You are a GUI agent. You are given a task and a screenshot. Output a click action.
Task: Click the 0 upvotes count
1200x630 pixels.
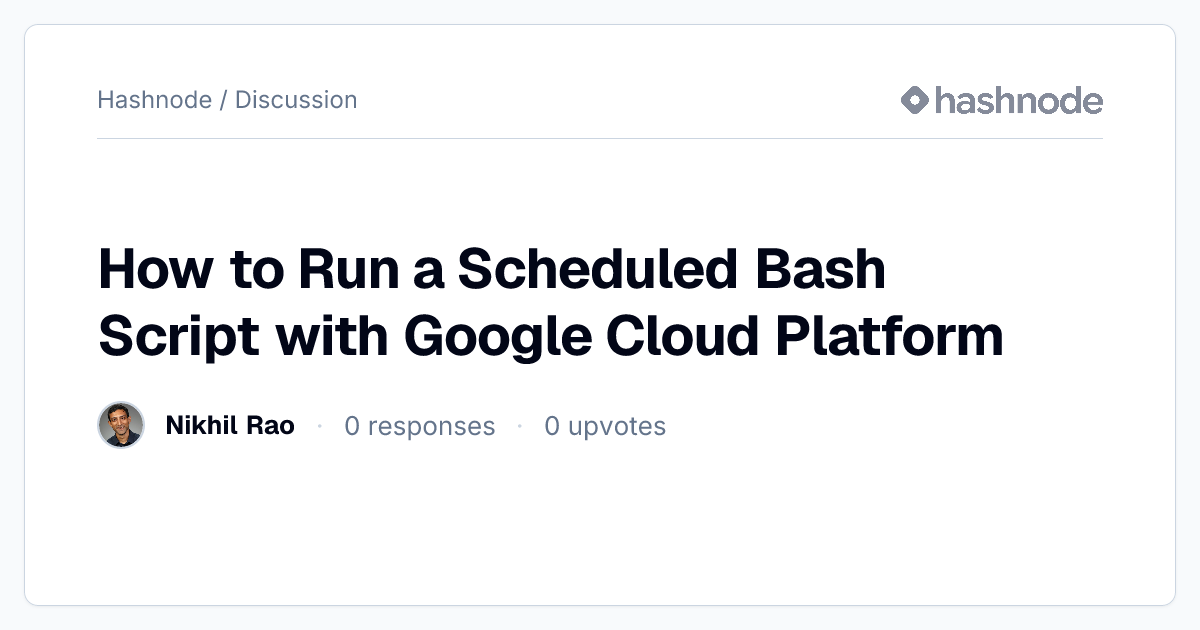[605, 427]
